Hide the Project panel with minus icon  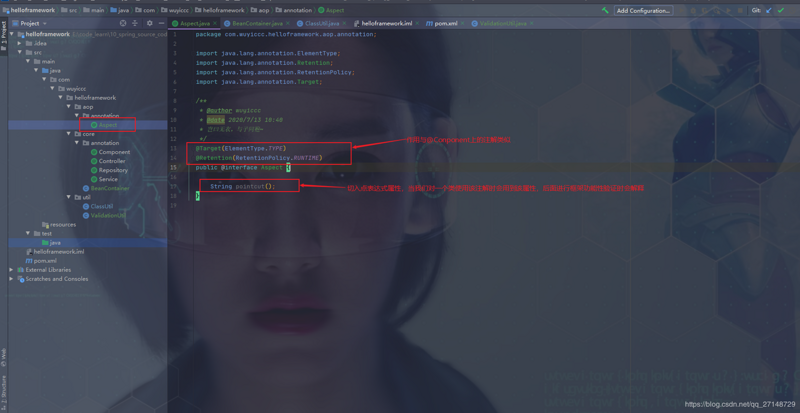[x=161, y=23]
